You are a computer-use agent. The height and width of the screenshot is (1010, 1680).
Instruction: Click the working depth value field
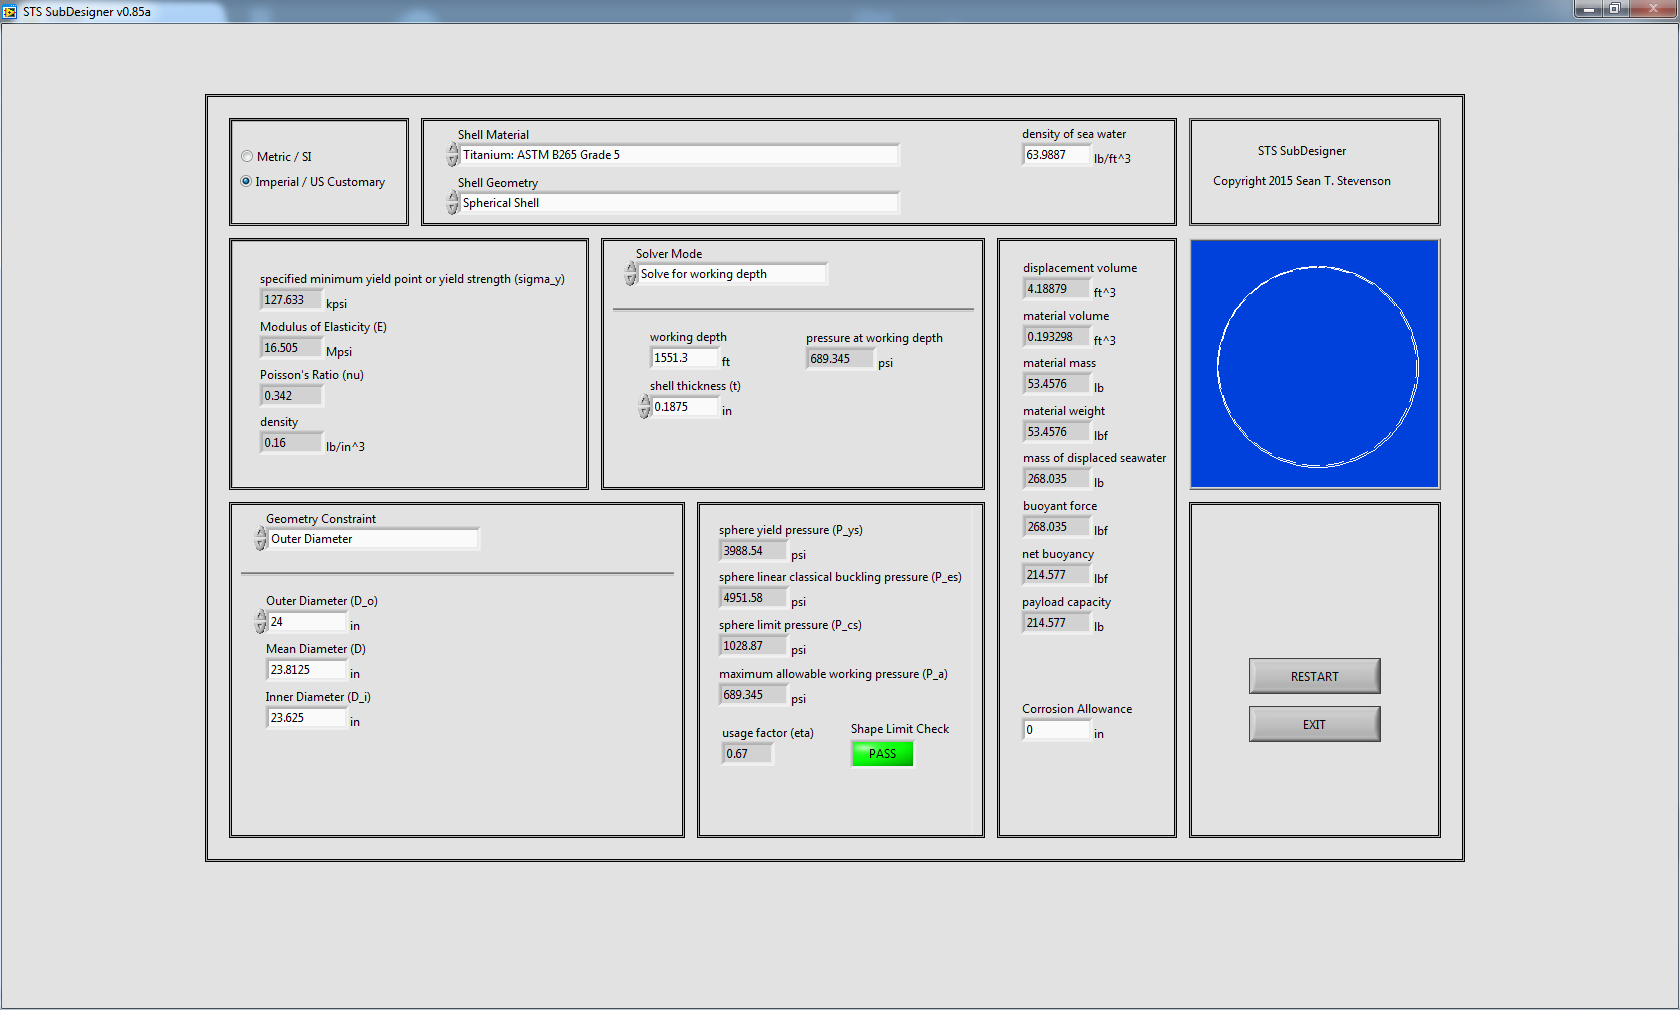click(x=684, y=358)
